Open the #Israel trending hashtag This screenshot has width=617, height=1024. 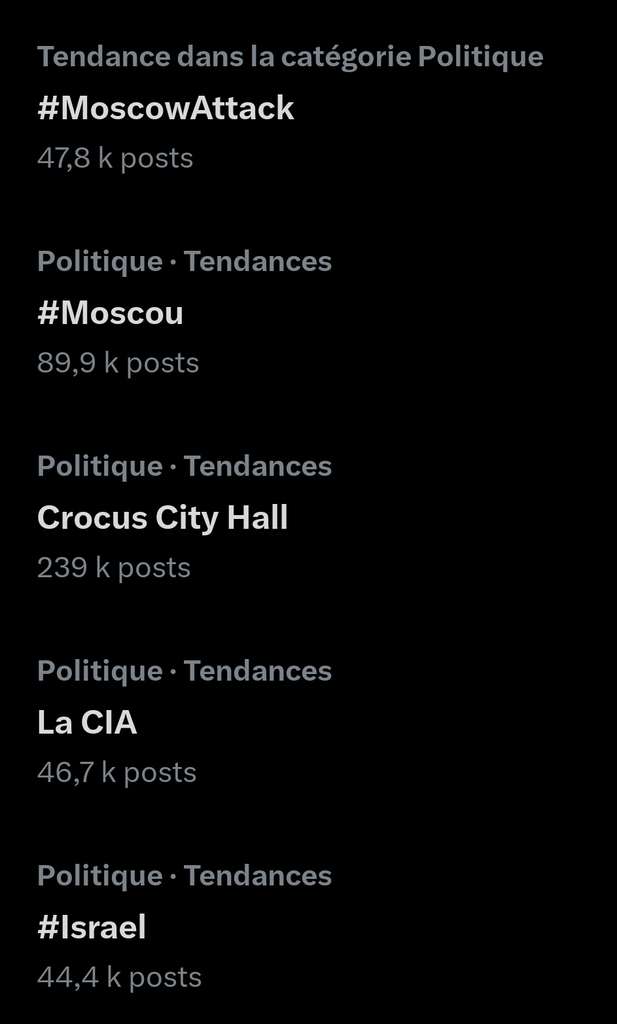point(92,927)
